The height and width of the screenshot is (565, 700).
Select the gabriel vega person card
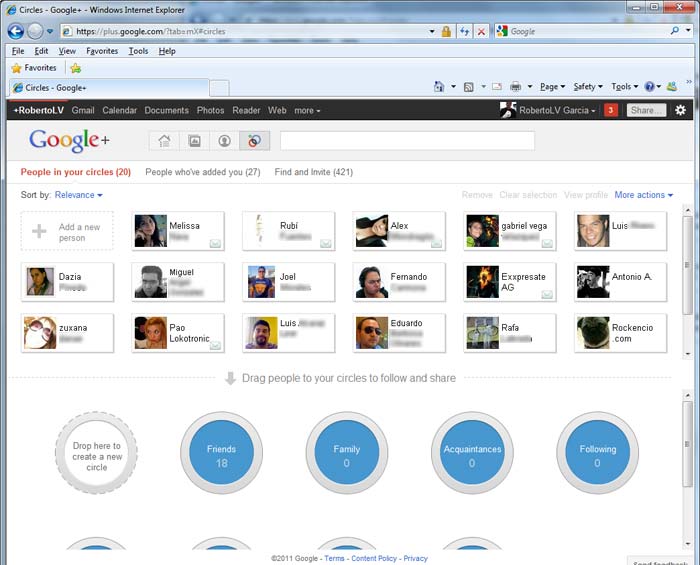510,231
